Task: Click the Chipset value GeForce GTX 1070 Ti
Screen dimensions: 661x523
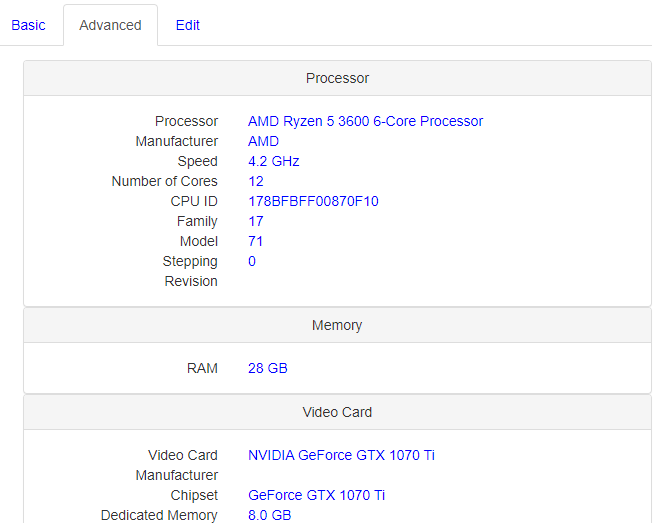Action: (x=316, y=495)
